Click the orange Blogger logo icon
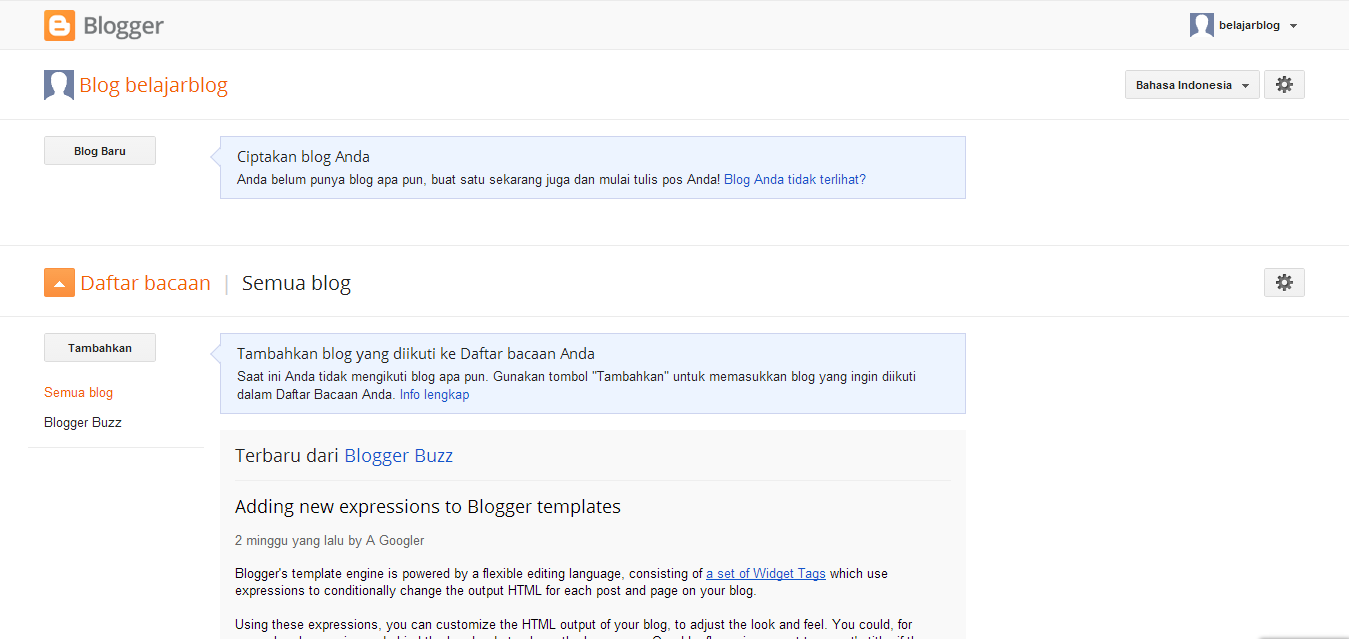The image size is (1349, 639). (x=60, y=25)
